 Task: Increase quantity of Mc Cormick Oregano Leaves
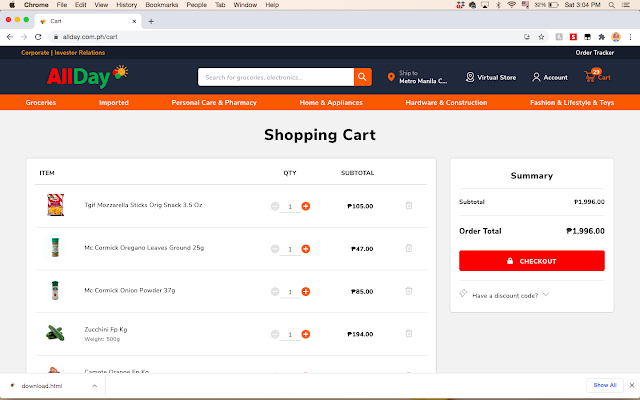[x=306, y=249]
